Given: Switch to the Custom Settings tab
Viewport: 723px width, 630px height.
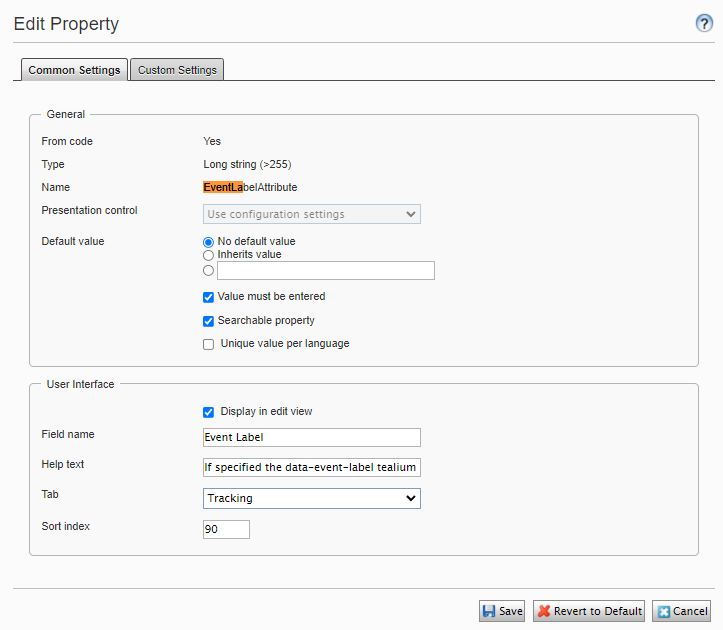Looking at the screenshot, I should [x=177, y=70].
